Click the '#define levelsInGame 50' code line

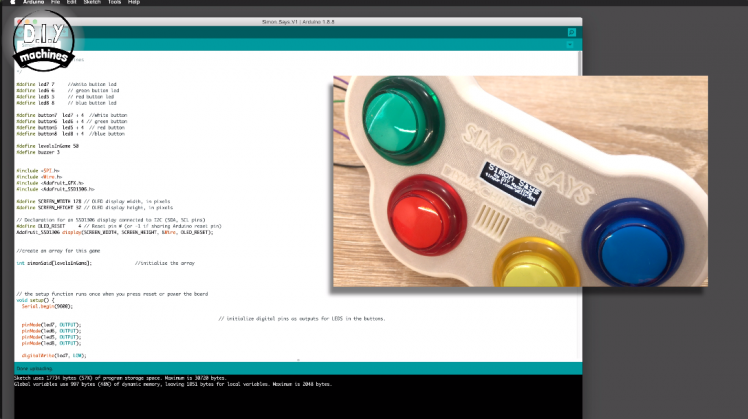pos(47,146)
